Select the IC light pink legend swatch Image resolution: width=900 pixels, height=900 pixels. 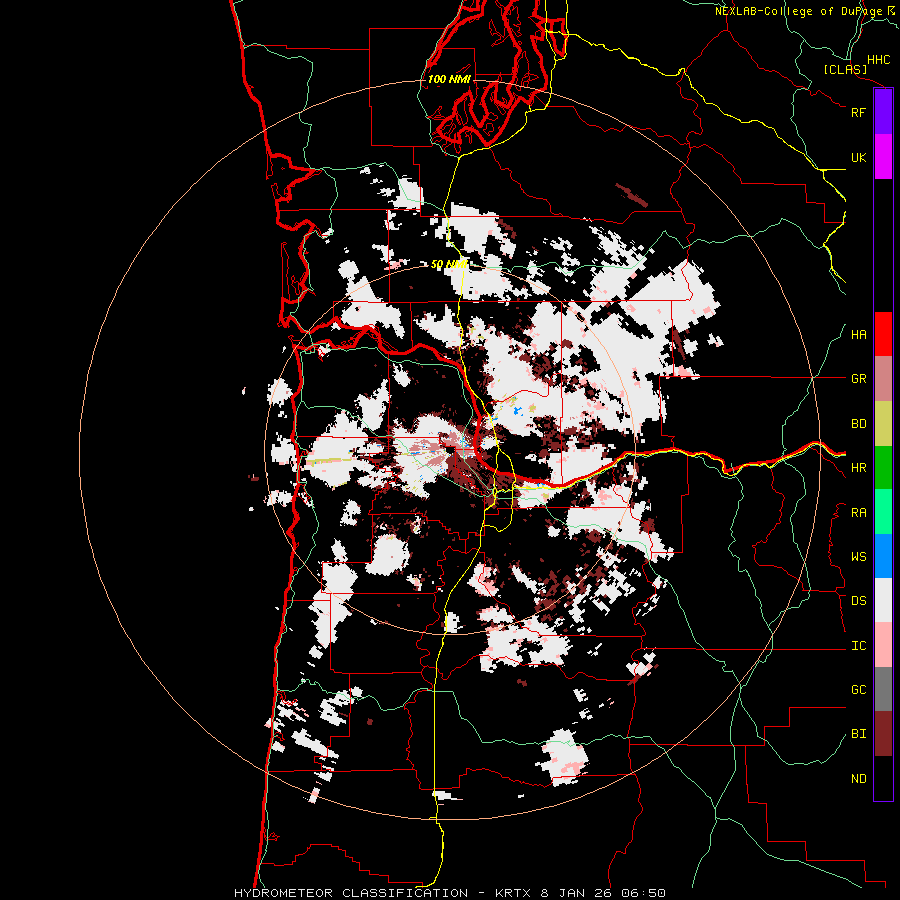(883, 645)
